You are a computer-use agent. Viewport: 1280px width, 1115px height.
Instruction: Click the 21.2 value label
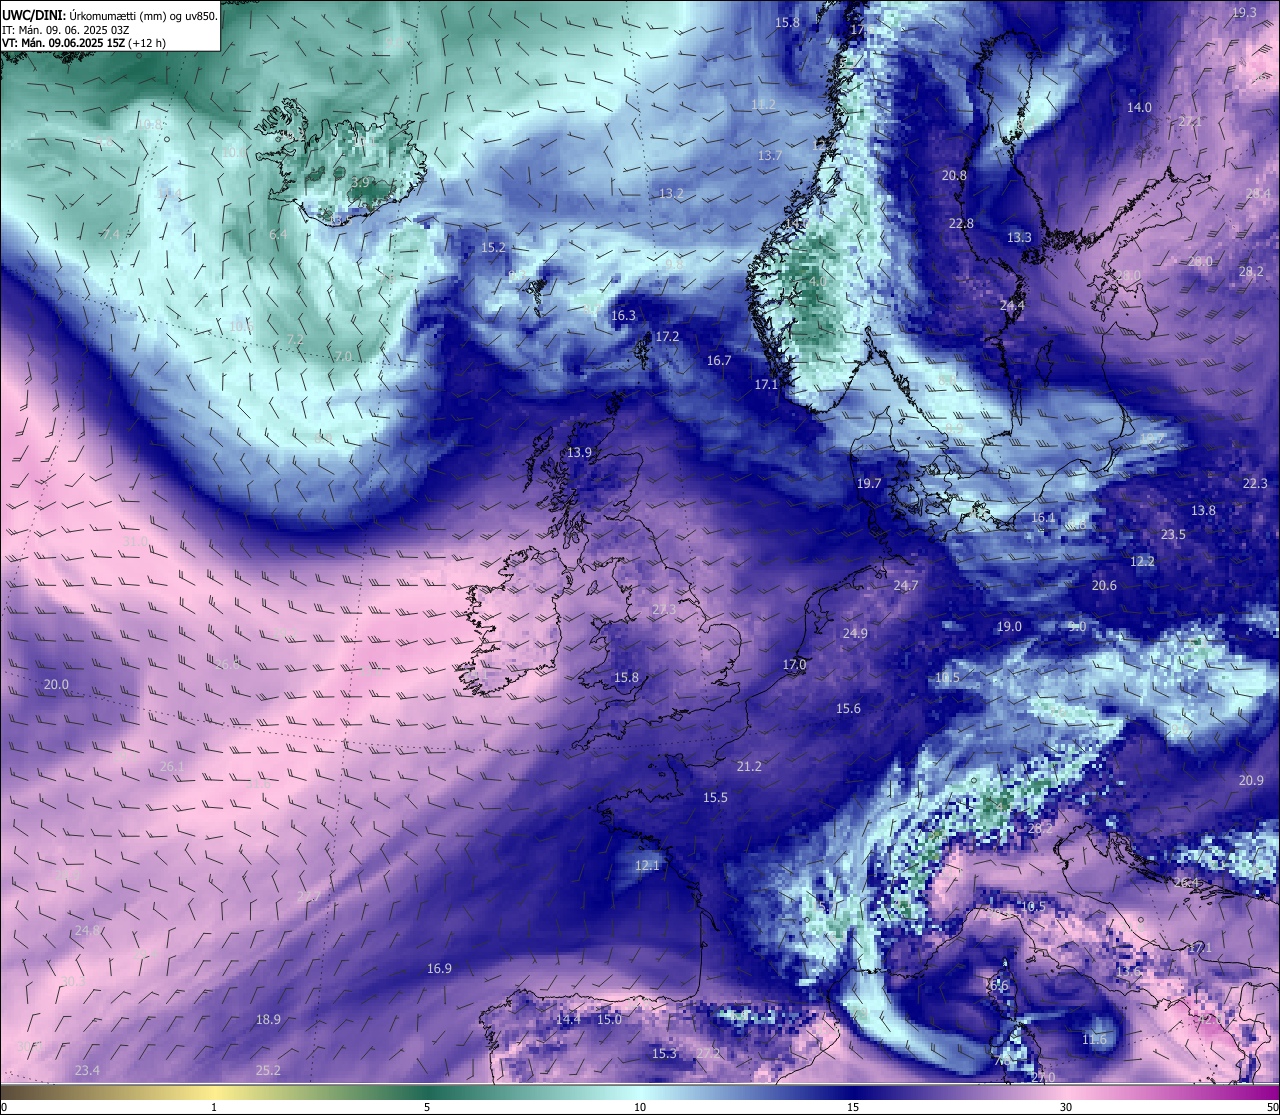pyautogui.click(x=749, y=767)
